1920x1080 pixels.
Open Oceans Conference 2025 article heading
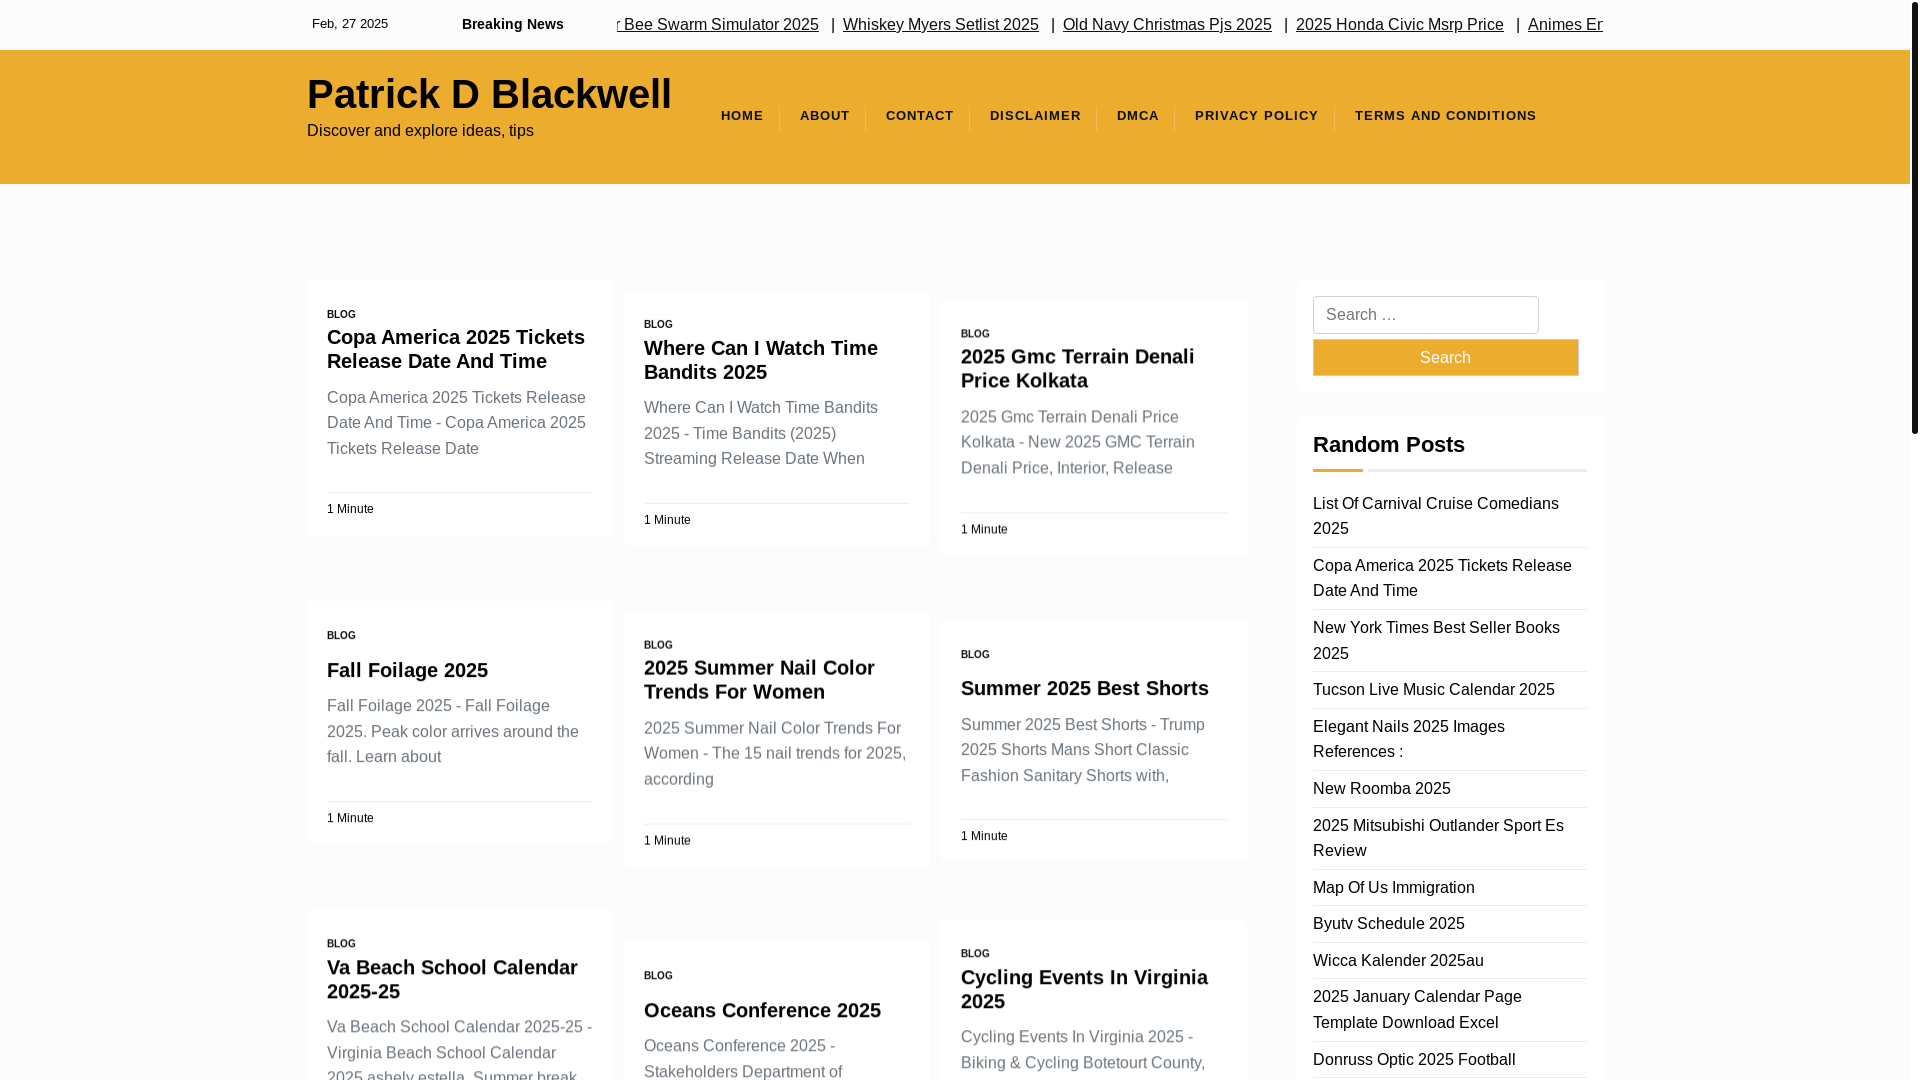pyautogui.click(x=762, y=1010)
